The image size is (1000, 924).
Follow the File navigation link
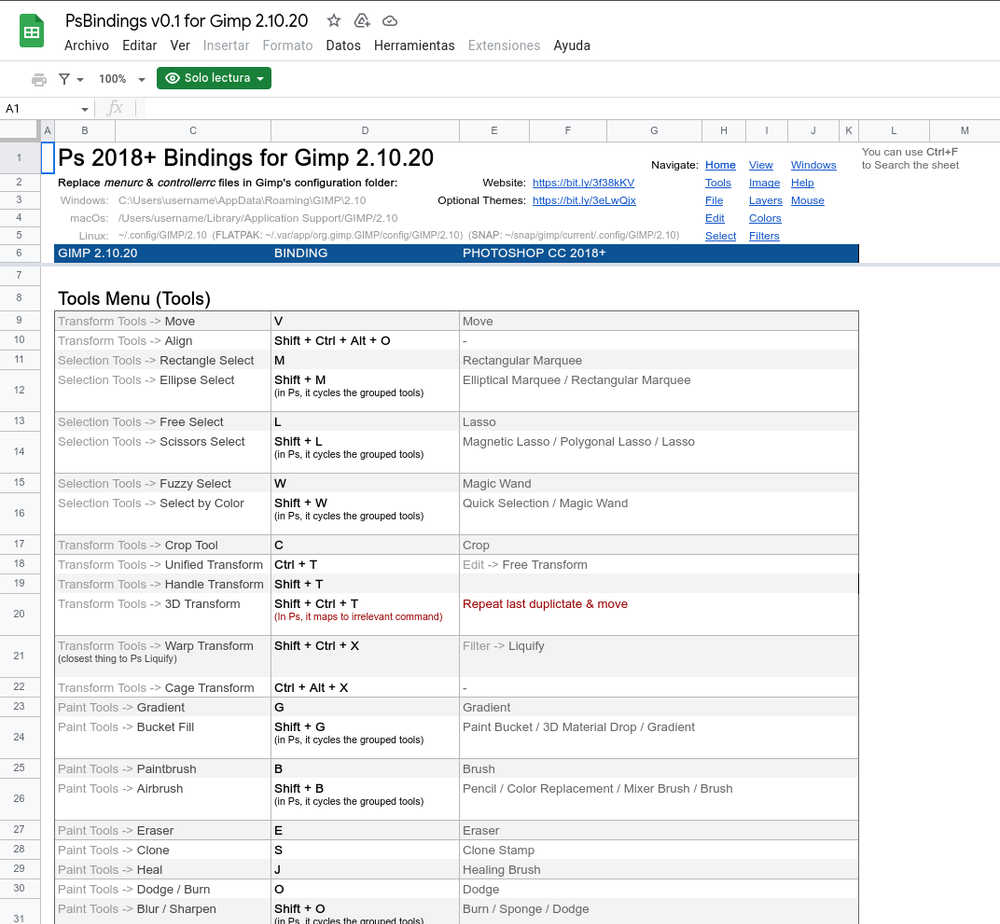tap(714, 200)
